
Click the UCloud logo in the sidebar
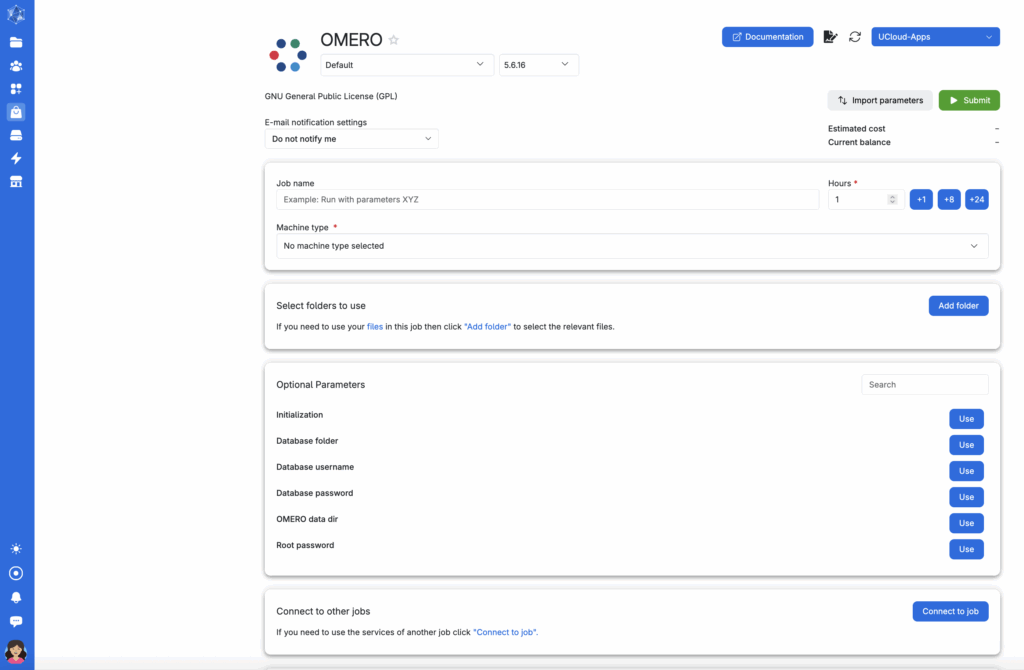16,14
